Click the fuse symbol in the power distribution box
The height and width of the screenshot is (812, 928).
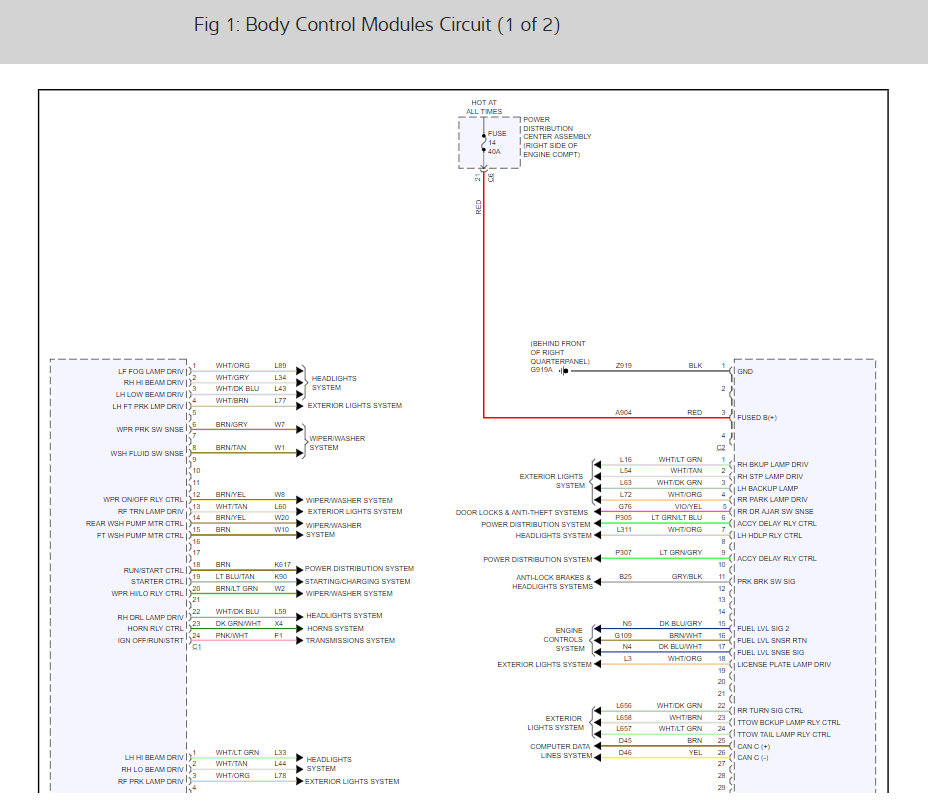[x=484, y=143]
